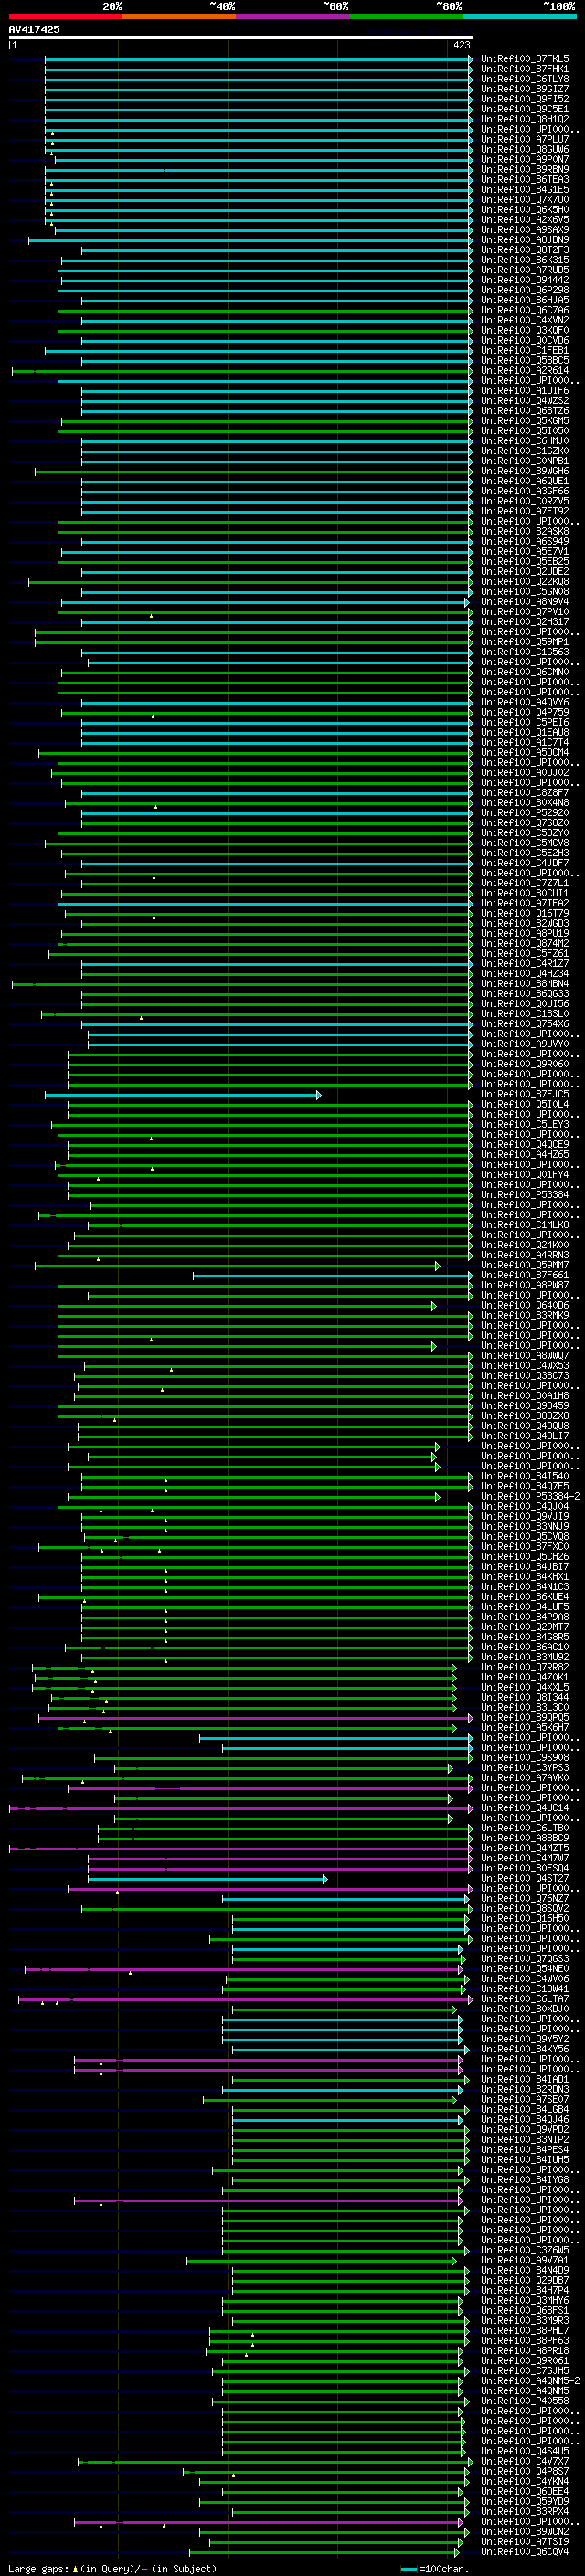Click the 423 query length label
The image size is (585, 2576).
pos(461,45)
